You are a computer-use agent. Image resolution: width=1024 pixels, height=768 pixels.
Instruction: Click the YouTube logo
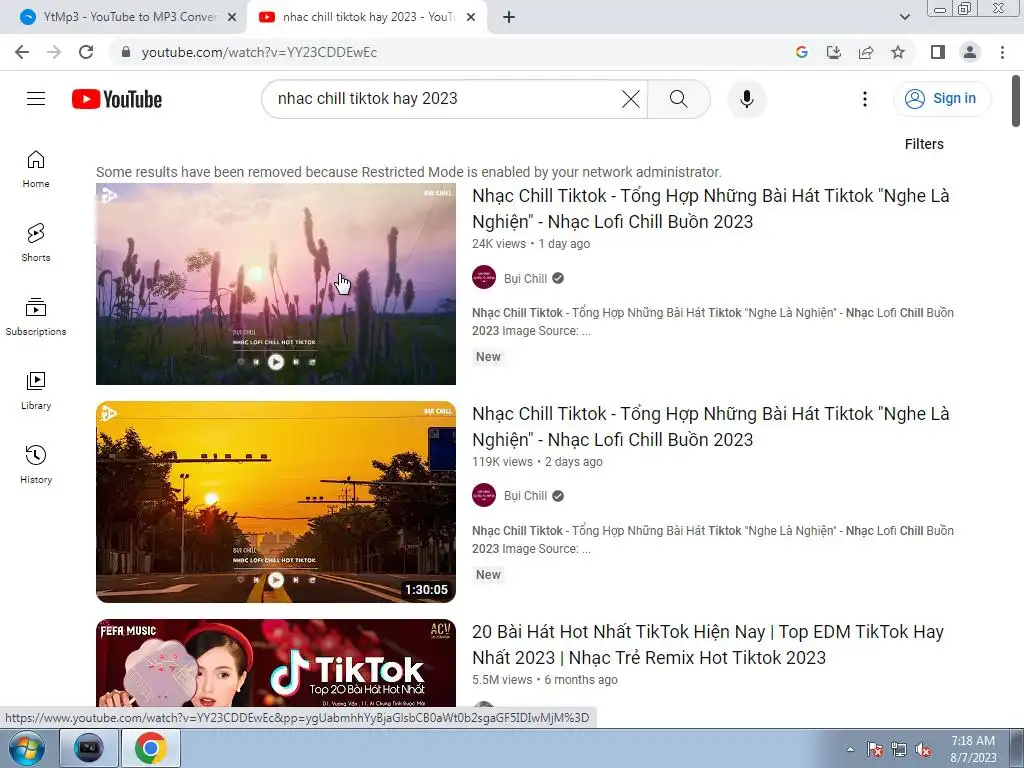[x=117, y=99]
